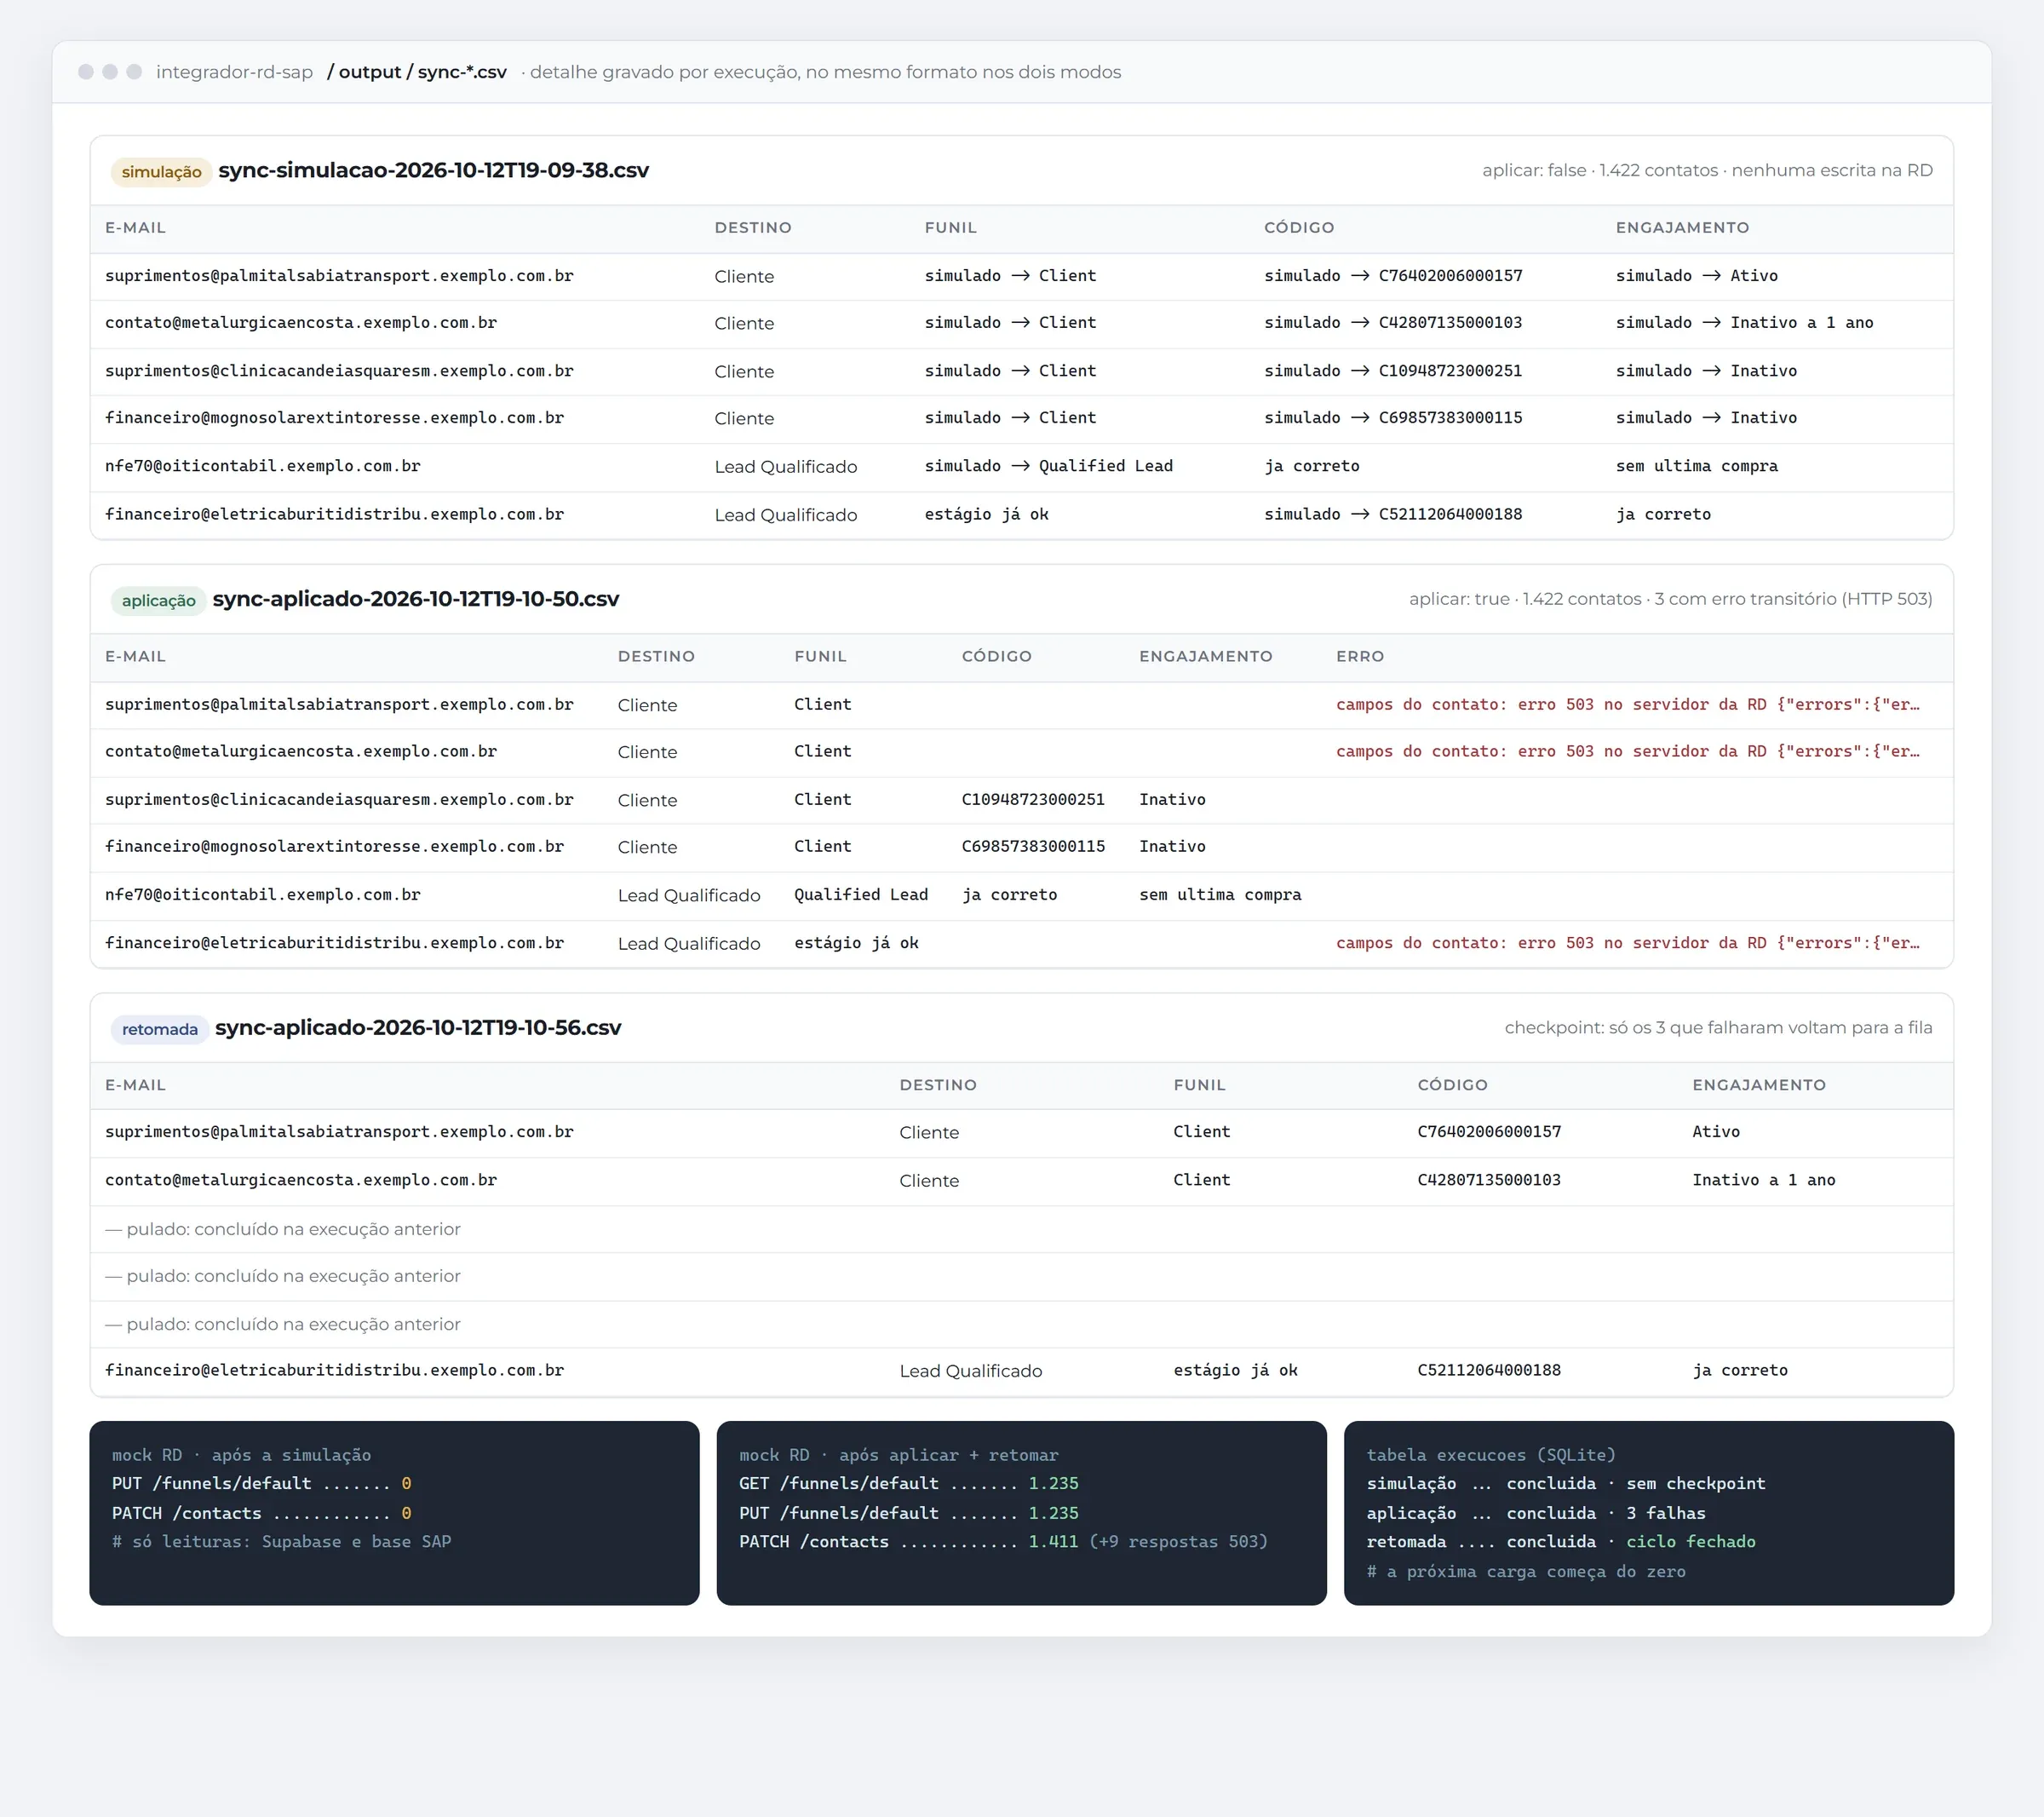2044x1817 pixels.
Task: Click 'tabela execucoes (SQLite)' heading
Action: (1491, 1455)
